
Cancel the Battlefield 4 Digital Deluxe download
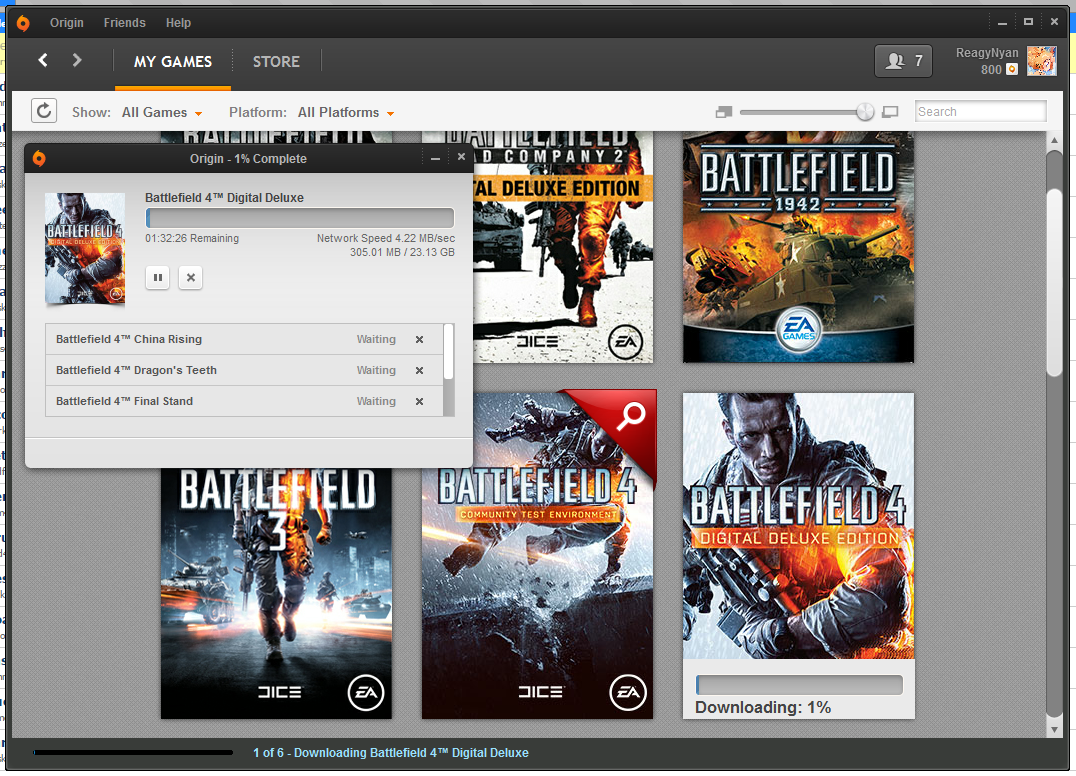point(191,278)
